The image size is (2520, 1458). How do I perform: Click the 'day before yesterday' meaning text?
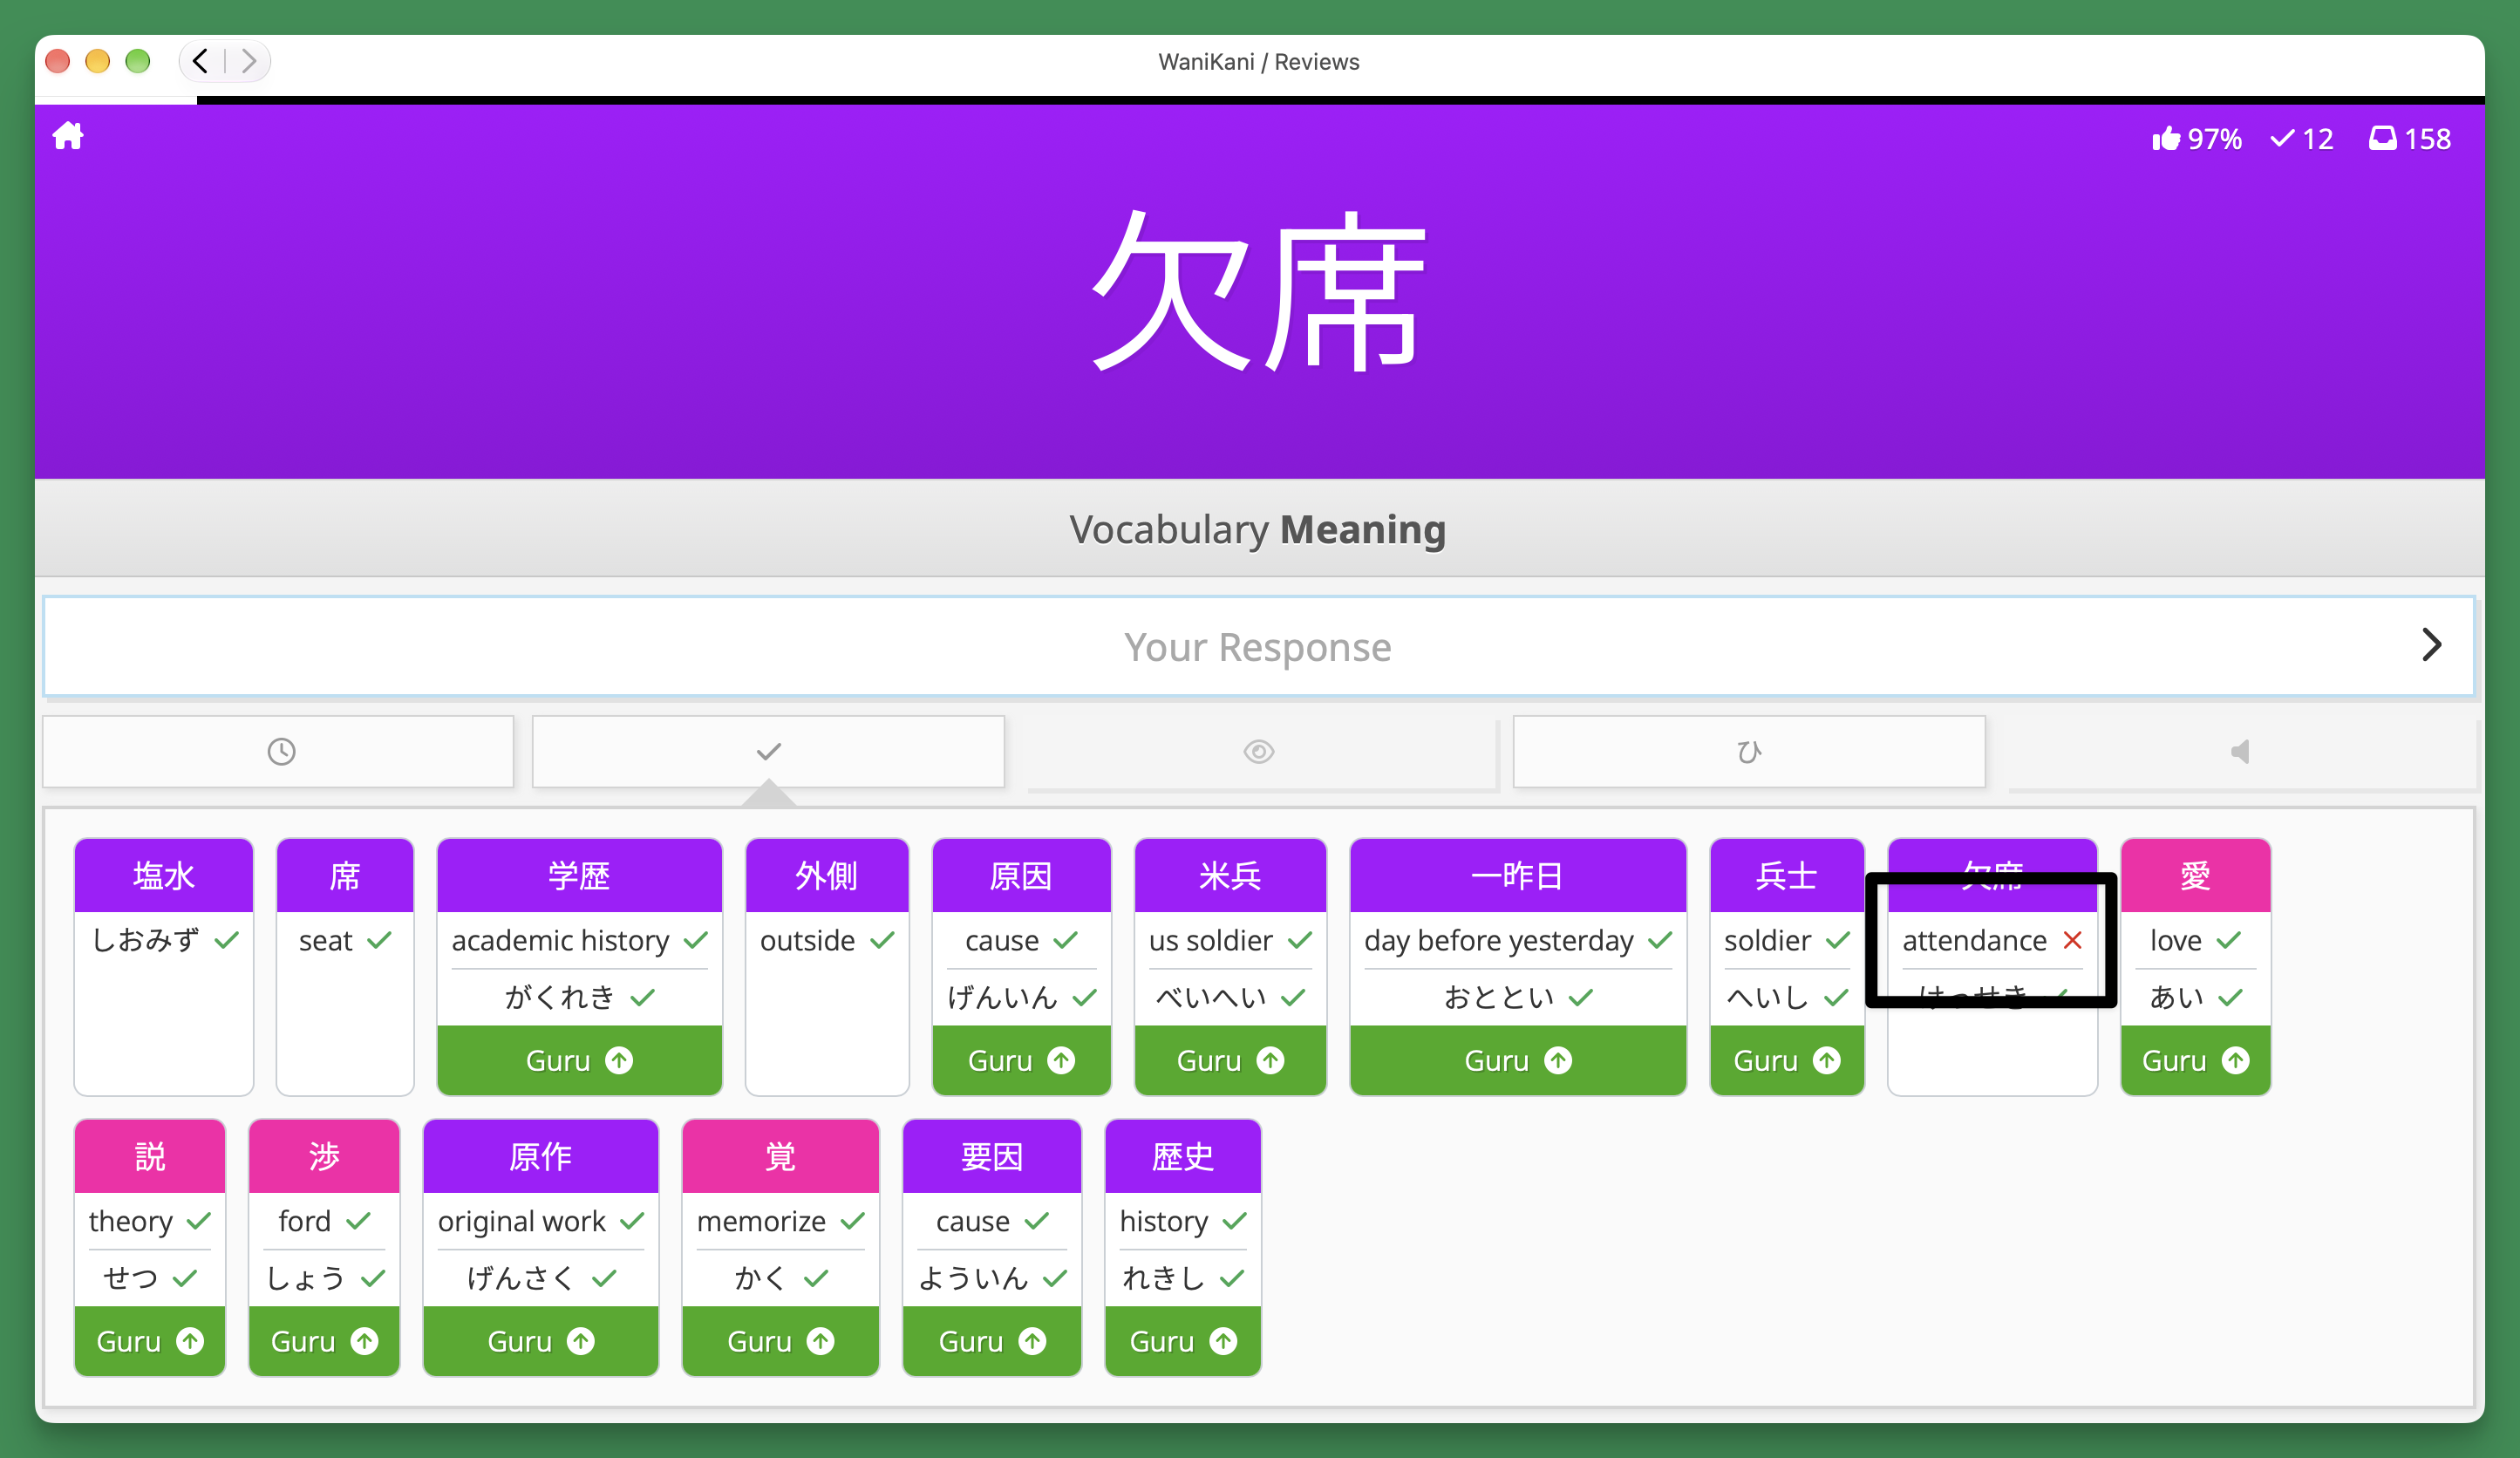1498,941
